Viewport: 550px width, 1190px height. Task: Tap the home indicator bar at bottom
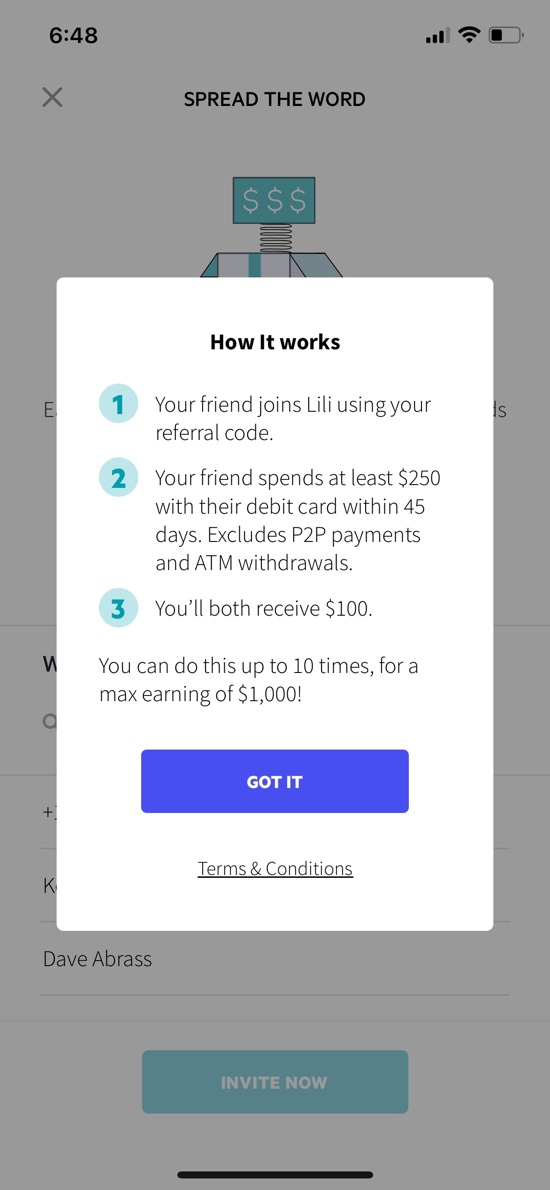pos(275,1175)
